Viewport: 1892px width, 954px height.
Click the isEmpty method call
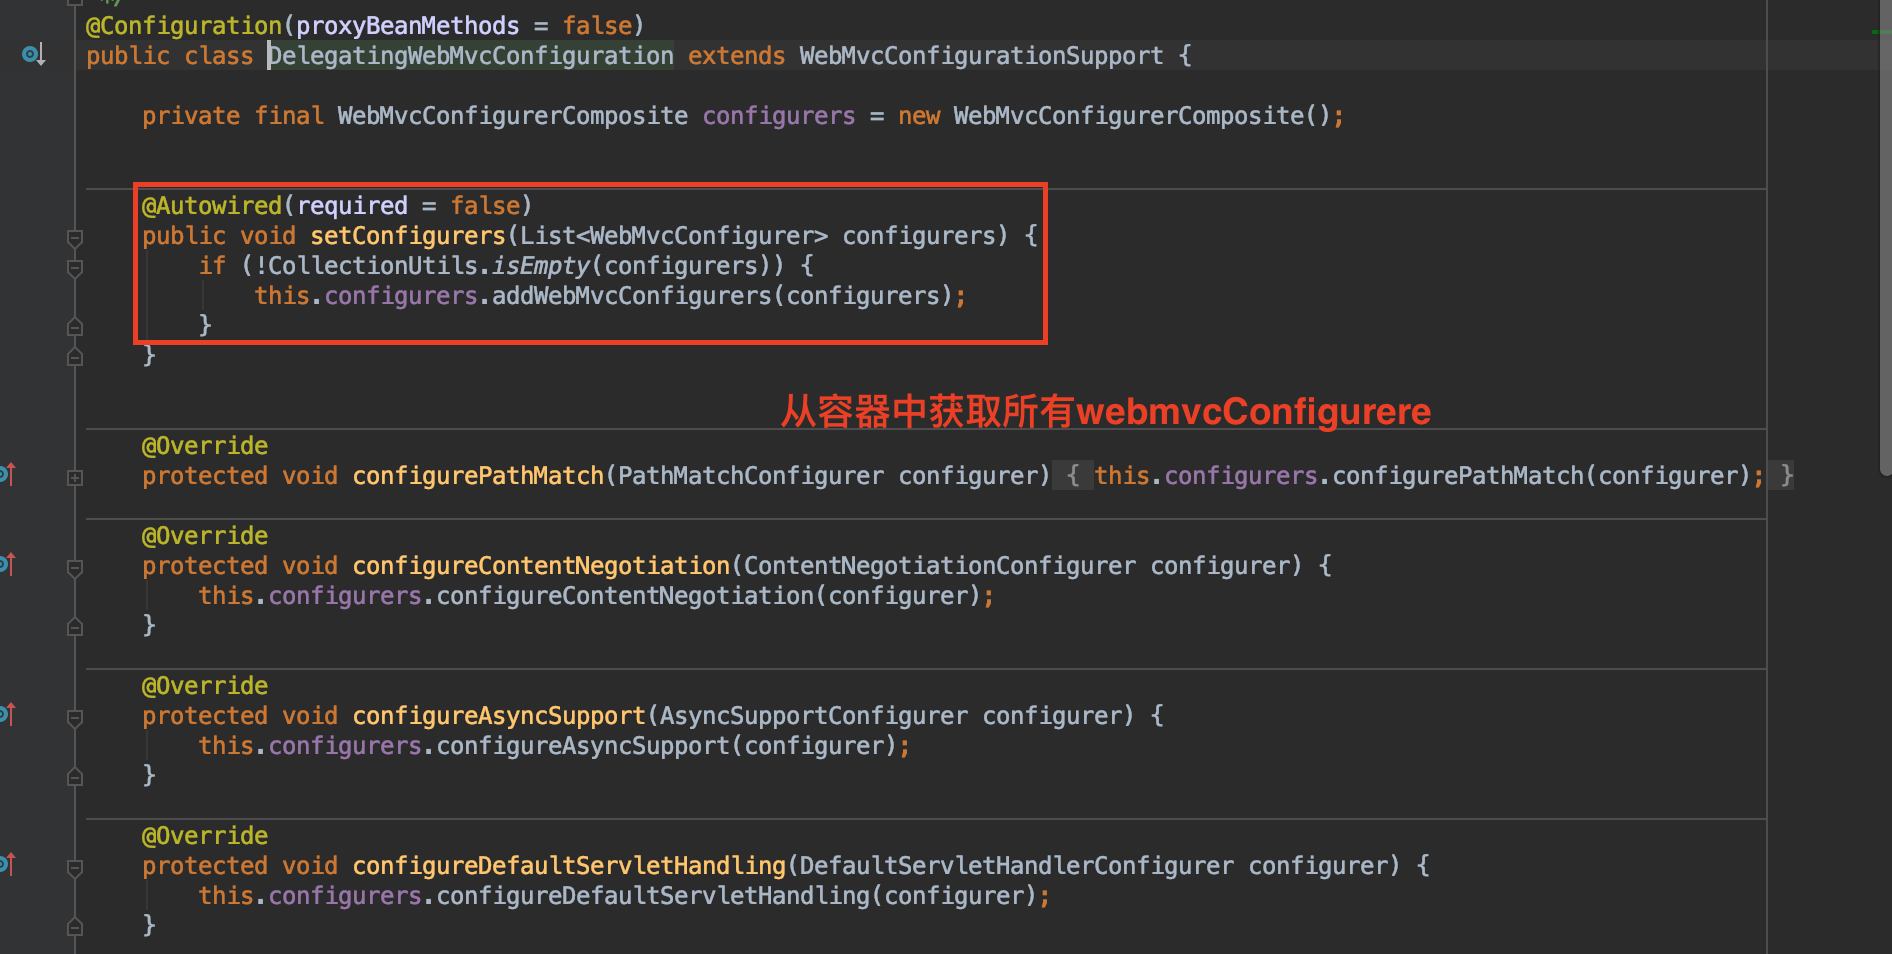(541, 265)
